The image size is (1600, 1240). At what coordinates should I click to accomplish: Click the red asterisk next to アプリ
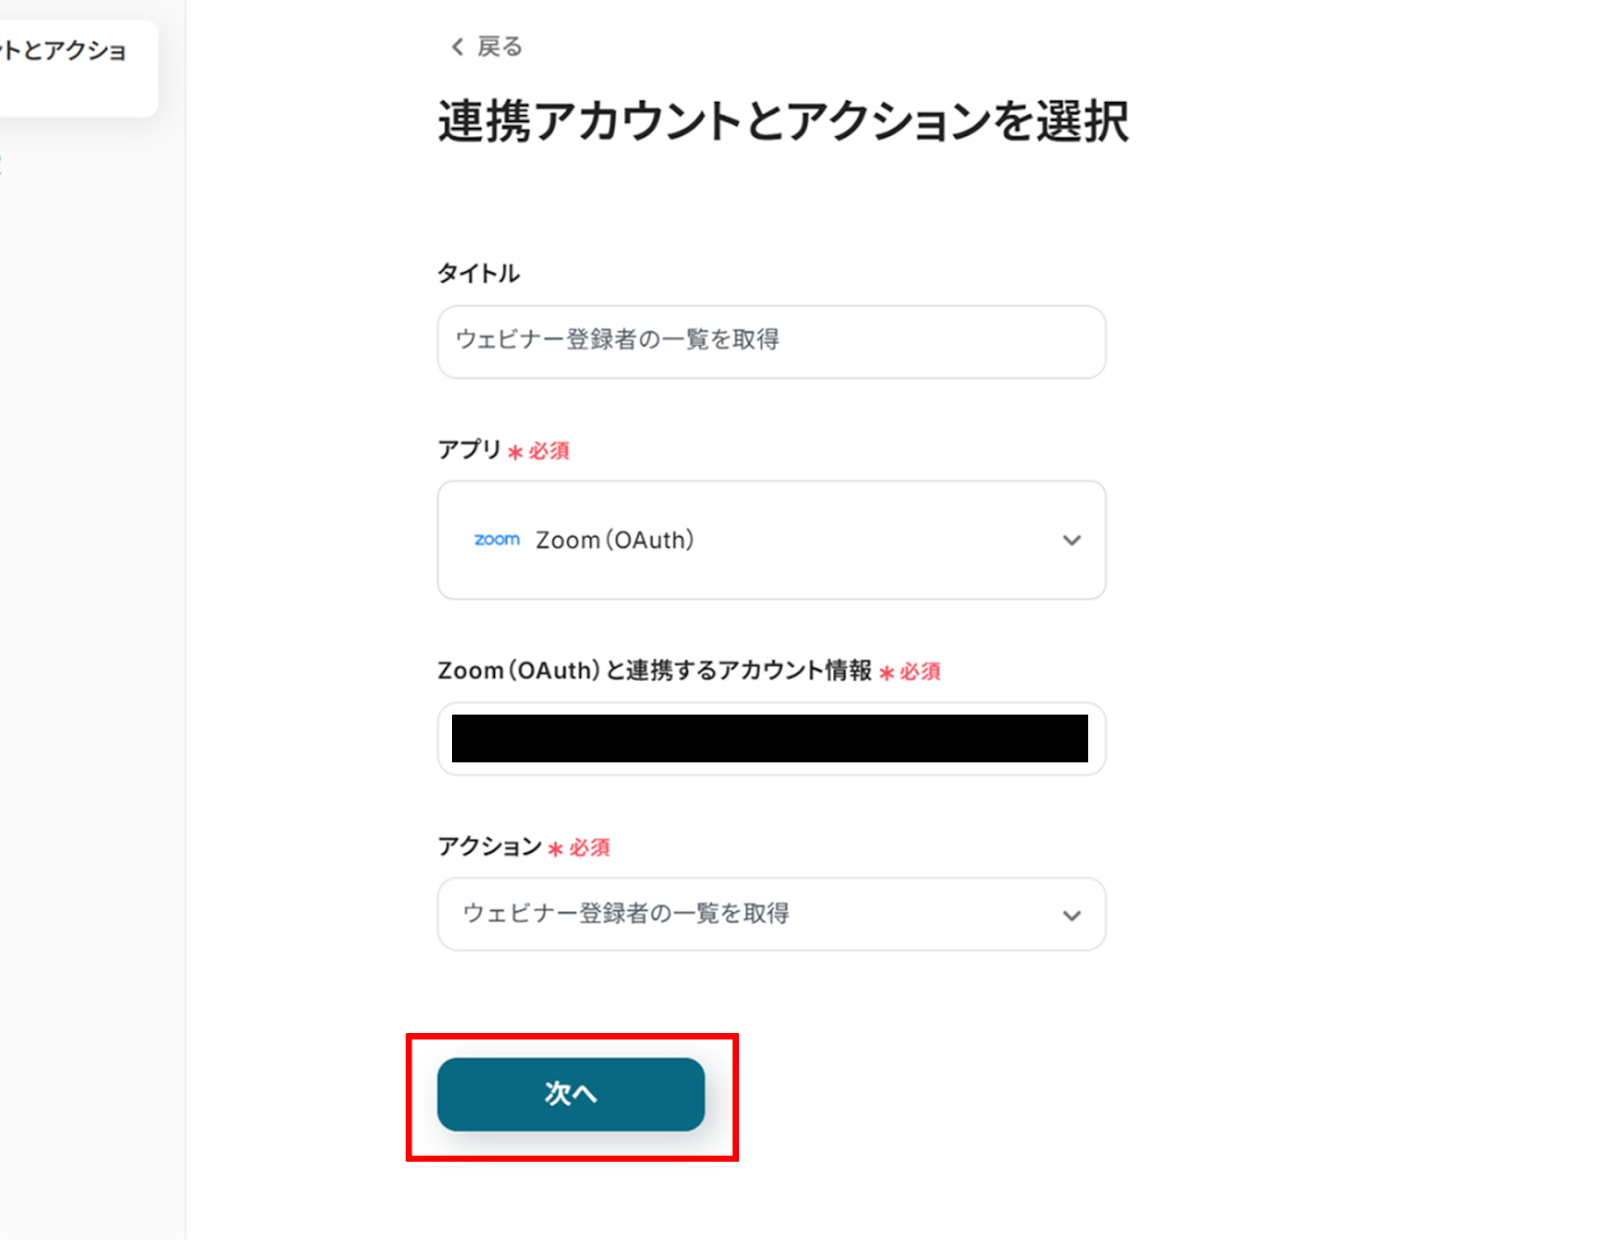pyautogui.click(x=515, y=452)
